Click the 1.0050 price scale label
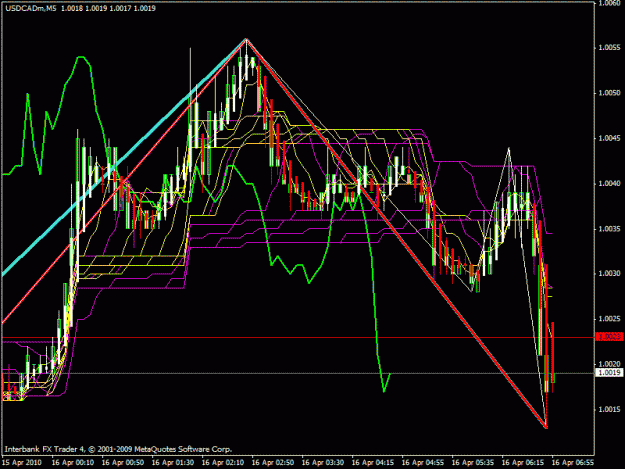This screenshot has height=469, width=625. point(610,93)
